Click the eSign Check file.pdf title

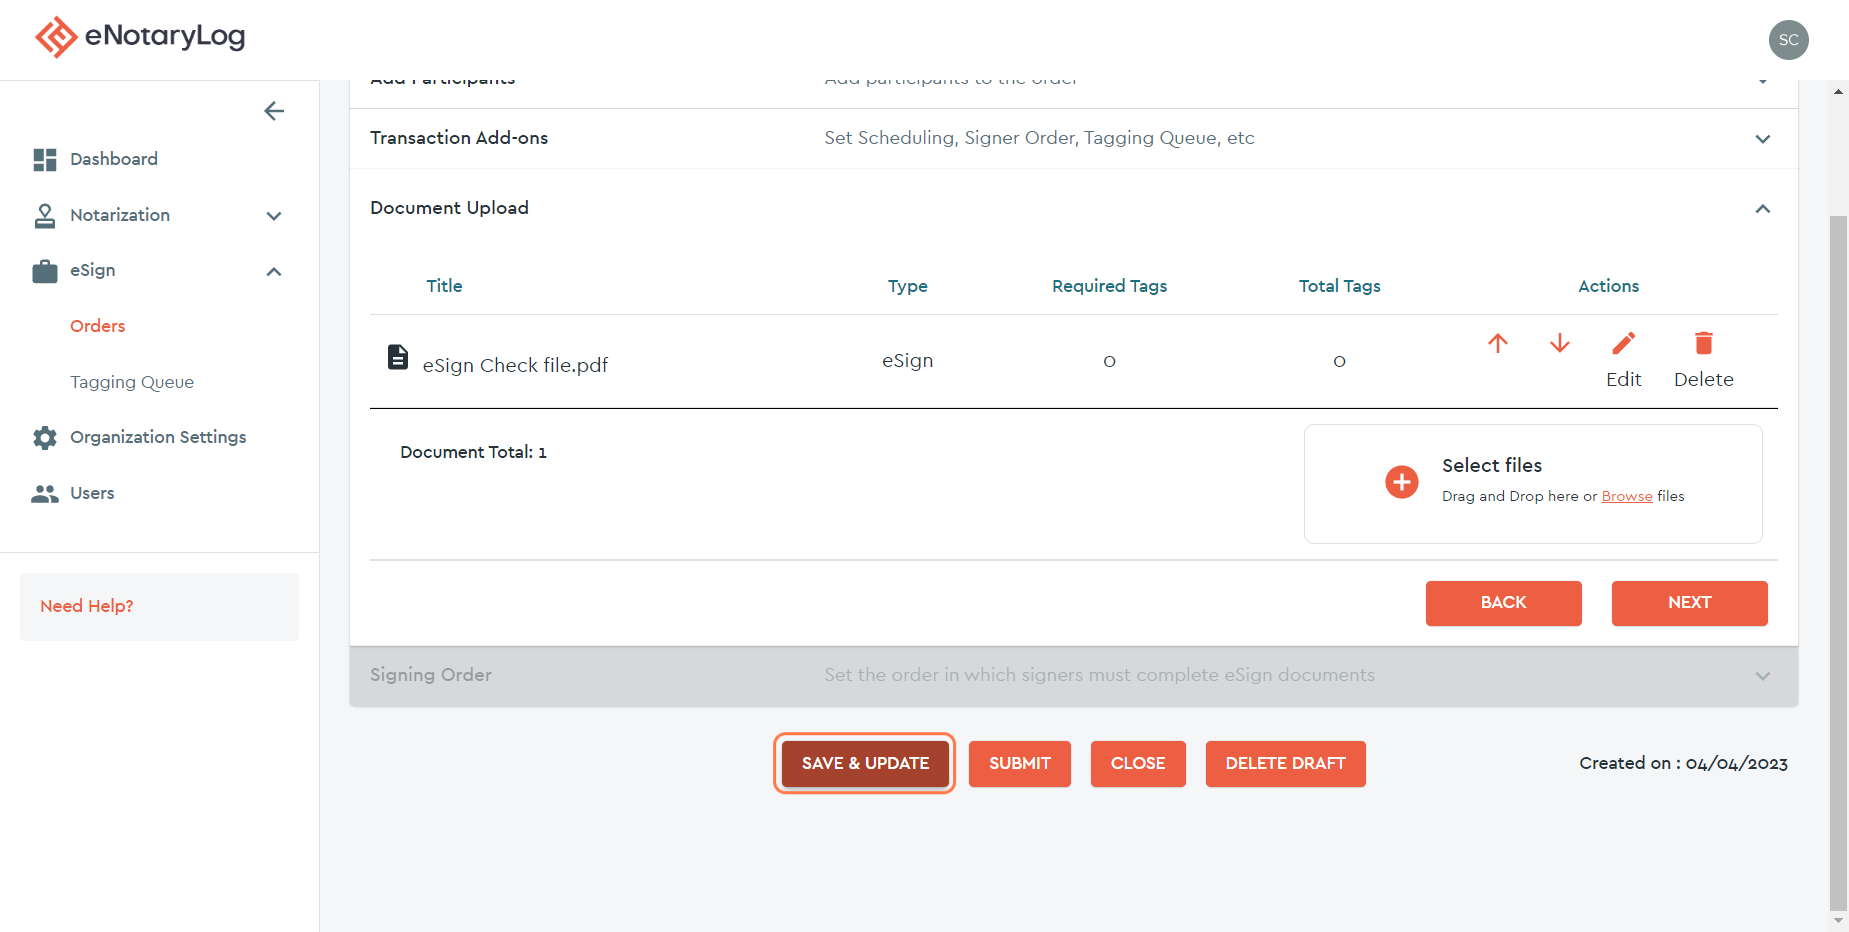point(515,365)
